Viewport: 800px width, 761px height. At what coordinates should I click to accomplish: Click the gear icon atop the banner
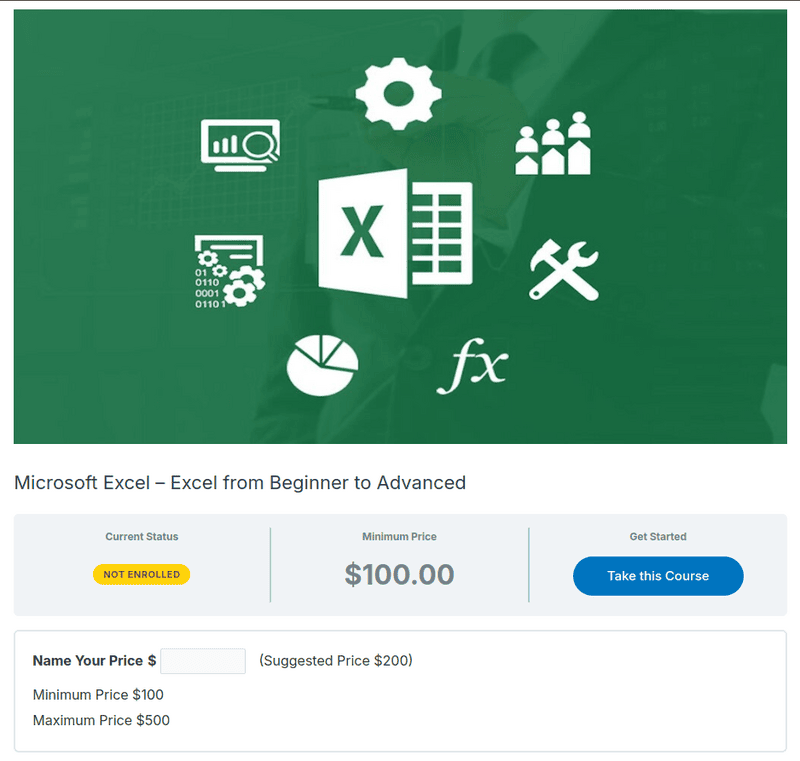click(398, 93)
